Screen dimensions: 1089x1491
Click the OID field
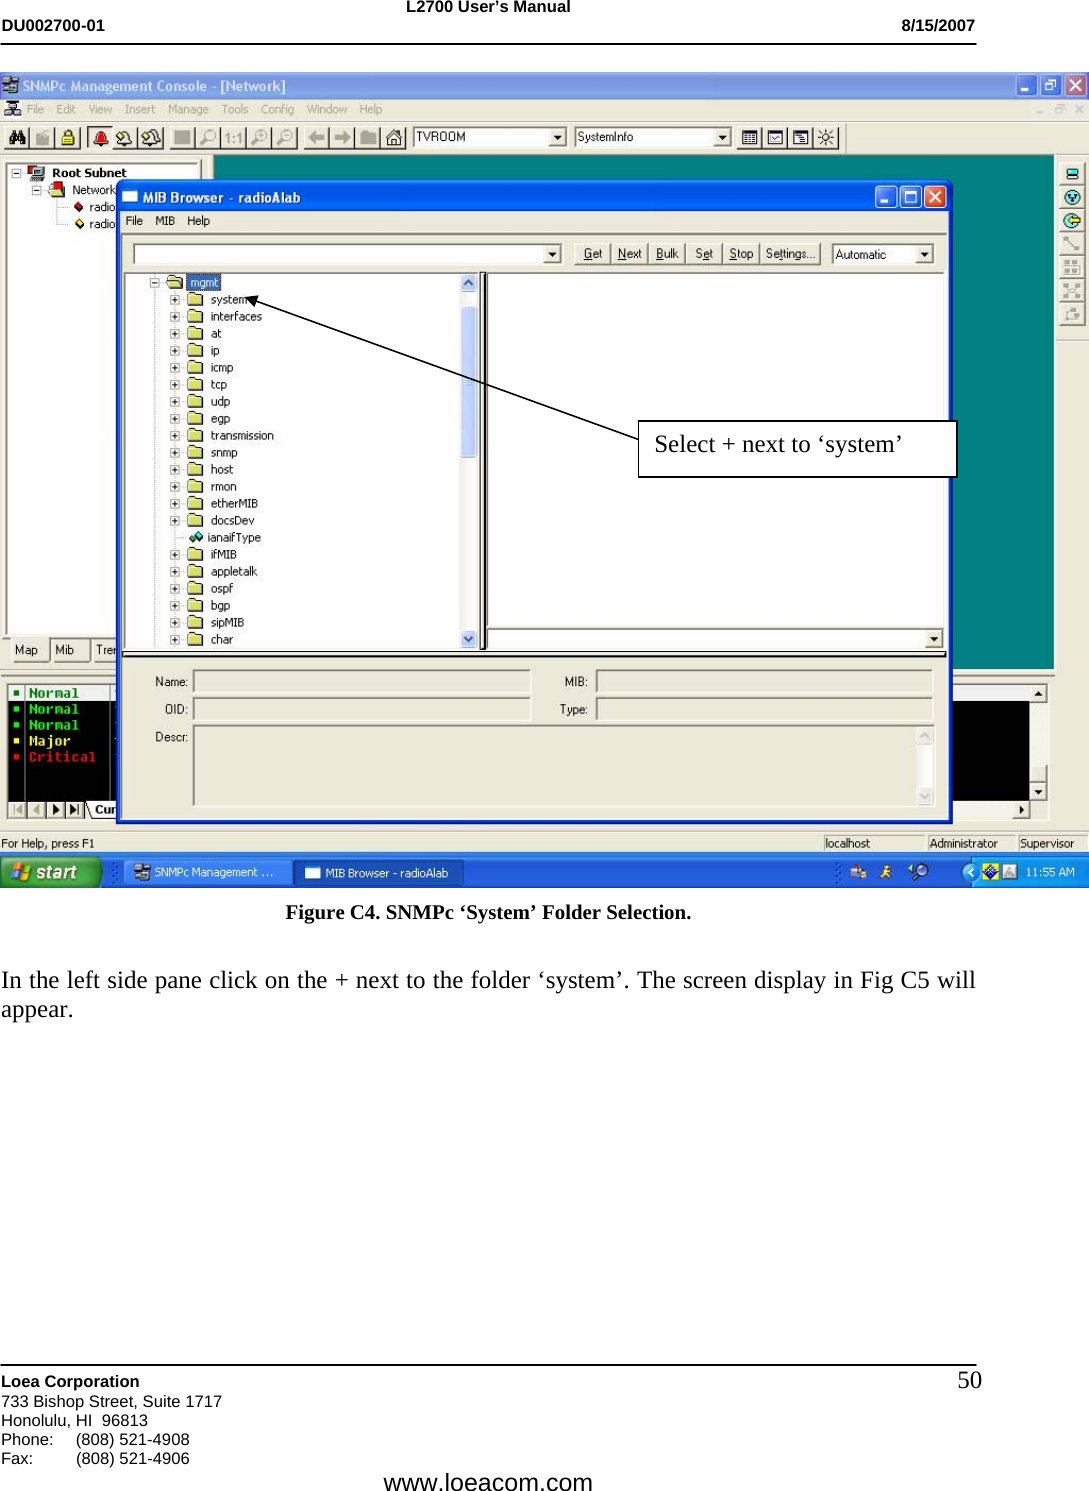361,709
